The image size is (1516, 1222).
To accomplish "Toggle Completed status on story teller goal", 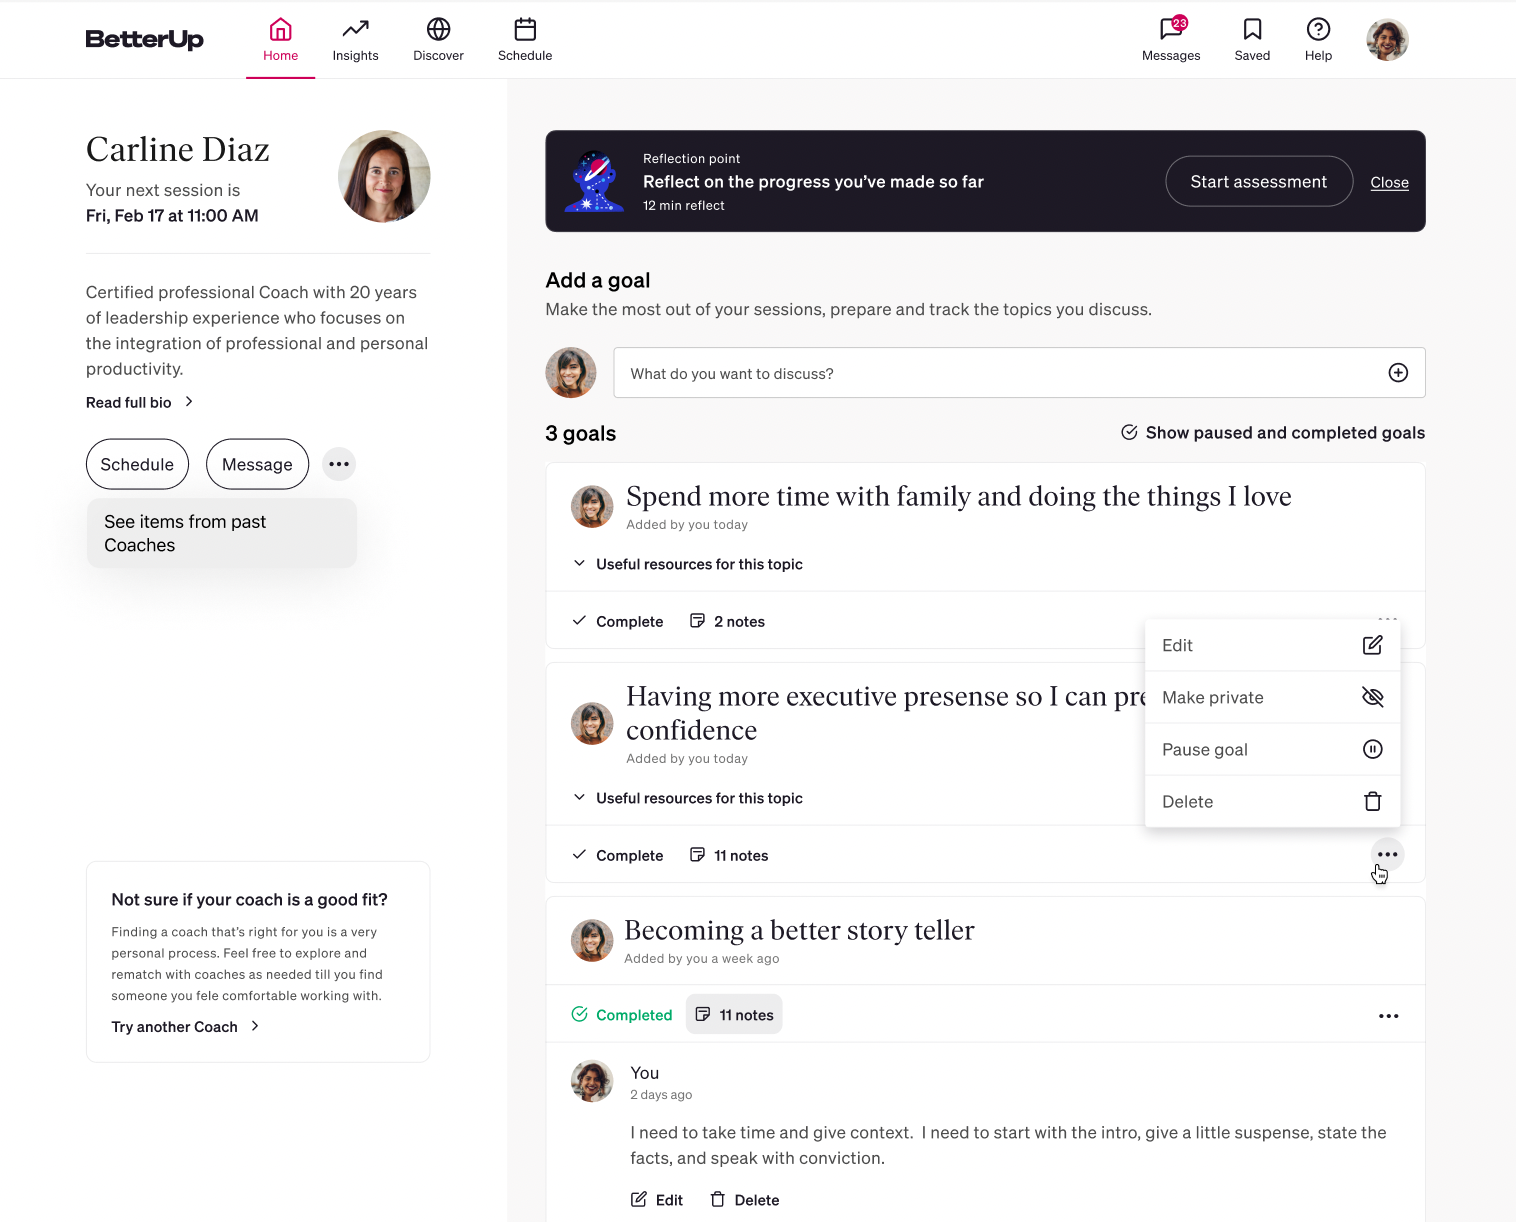I will tap(621, 1015).
